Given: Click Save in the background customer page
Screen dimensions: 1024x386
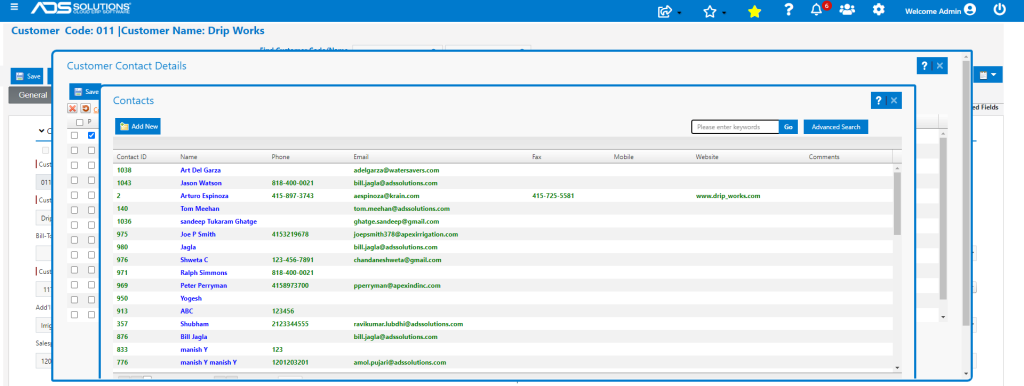Looking at the screenshot, I should pos(27,76).
